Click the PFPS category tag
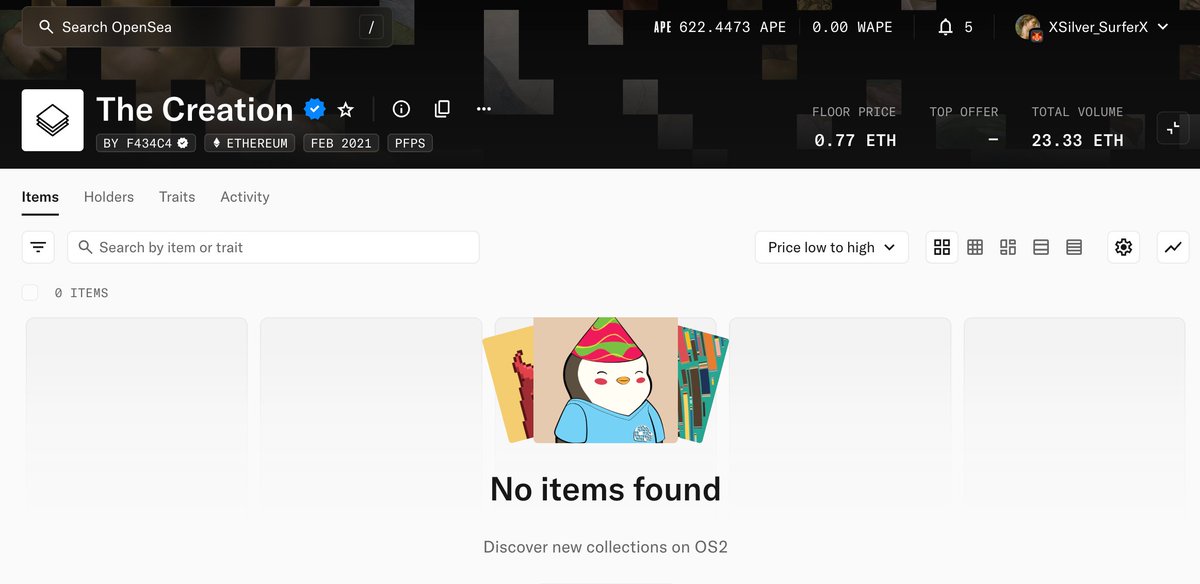 point(409,143)
